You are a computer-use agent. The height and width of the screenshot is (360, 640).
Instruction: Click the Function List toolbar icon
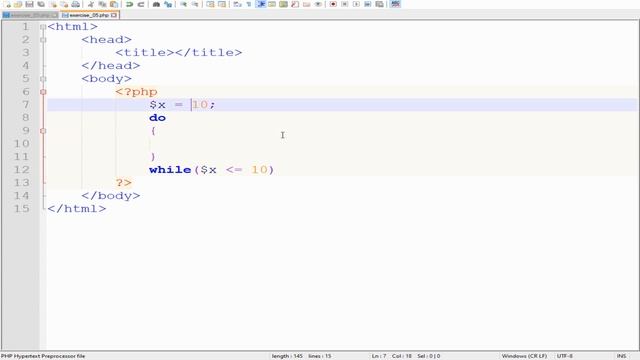pyautogui.click(x=295, y=4)
